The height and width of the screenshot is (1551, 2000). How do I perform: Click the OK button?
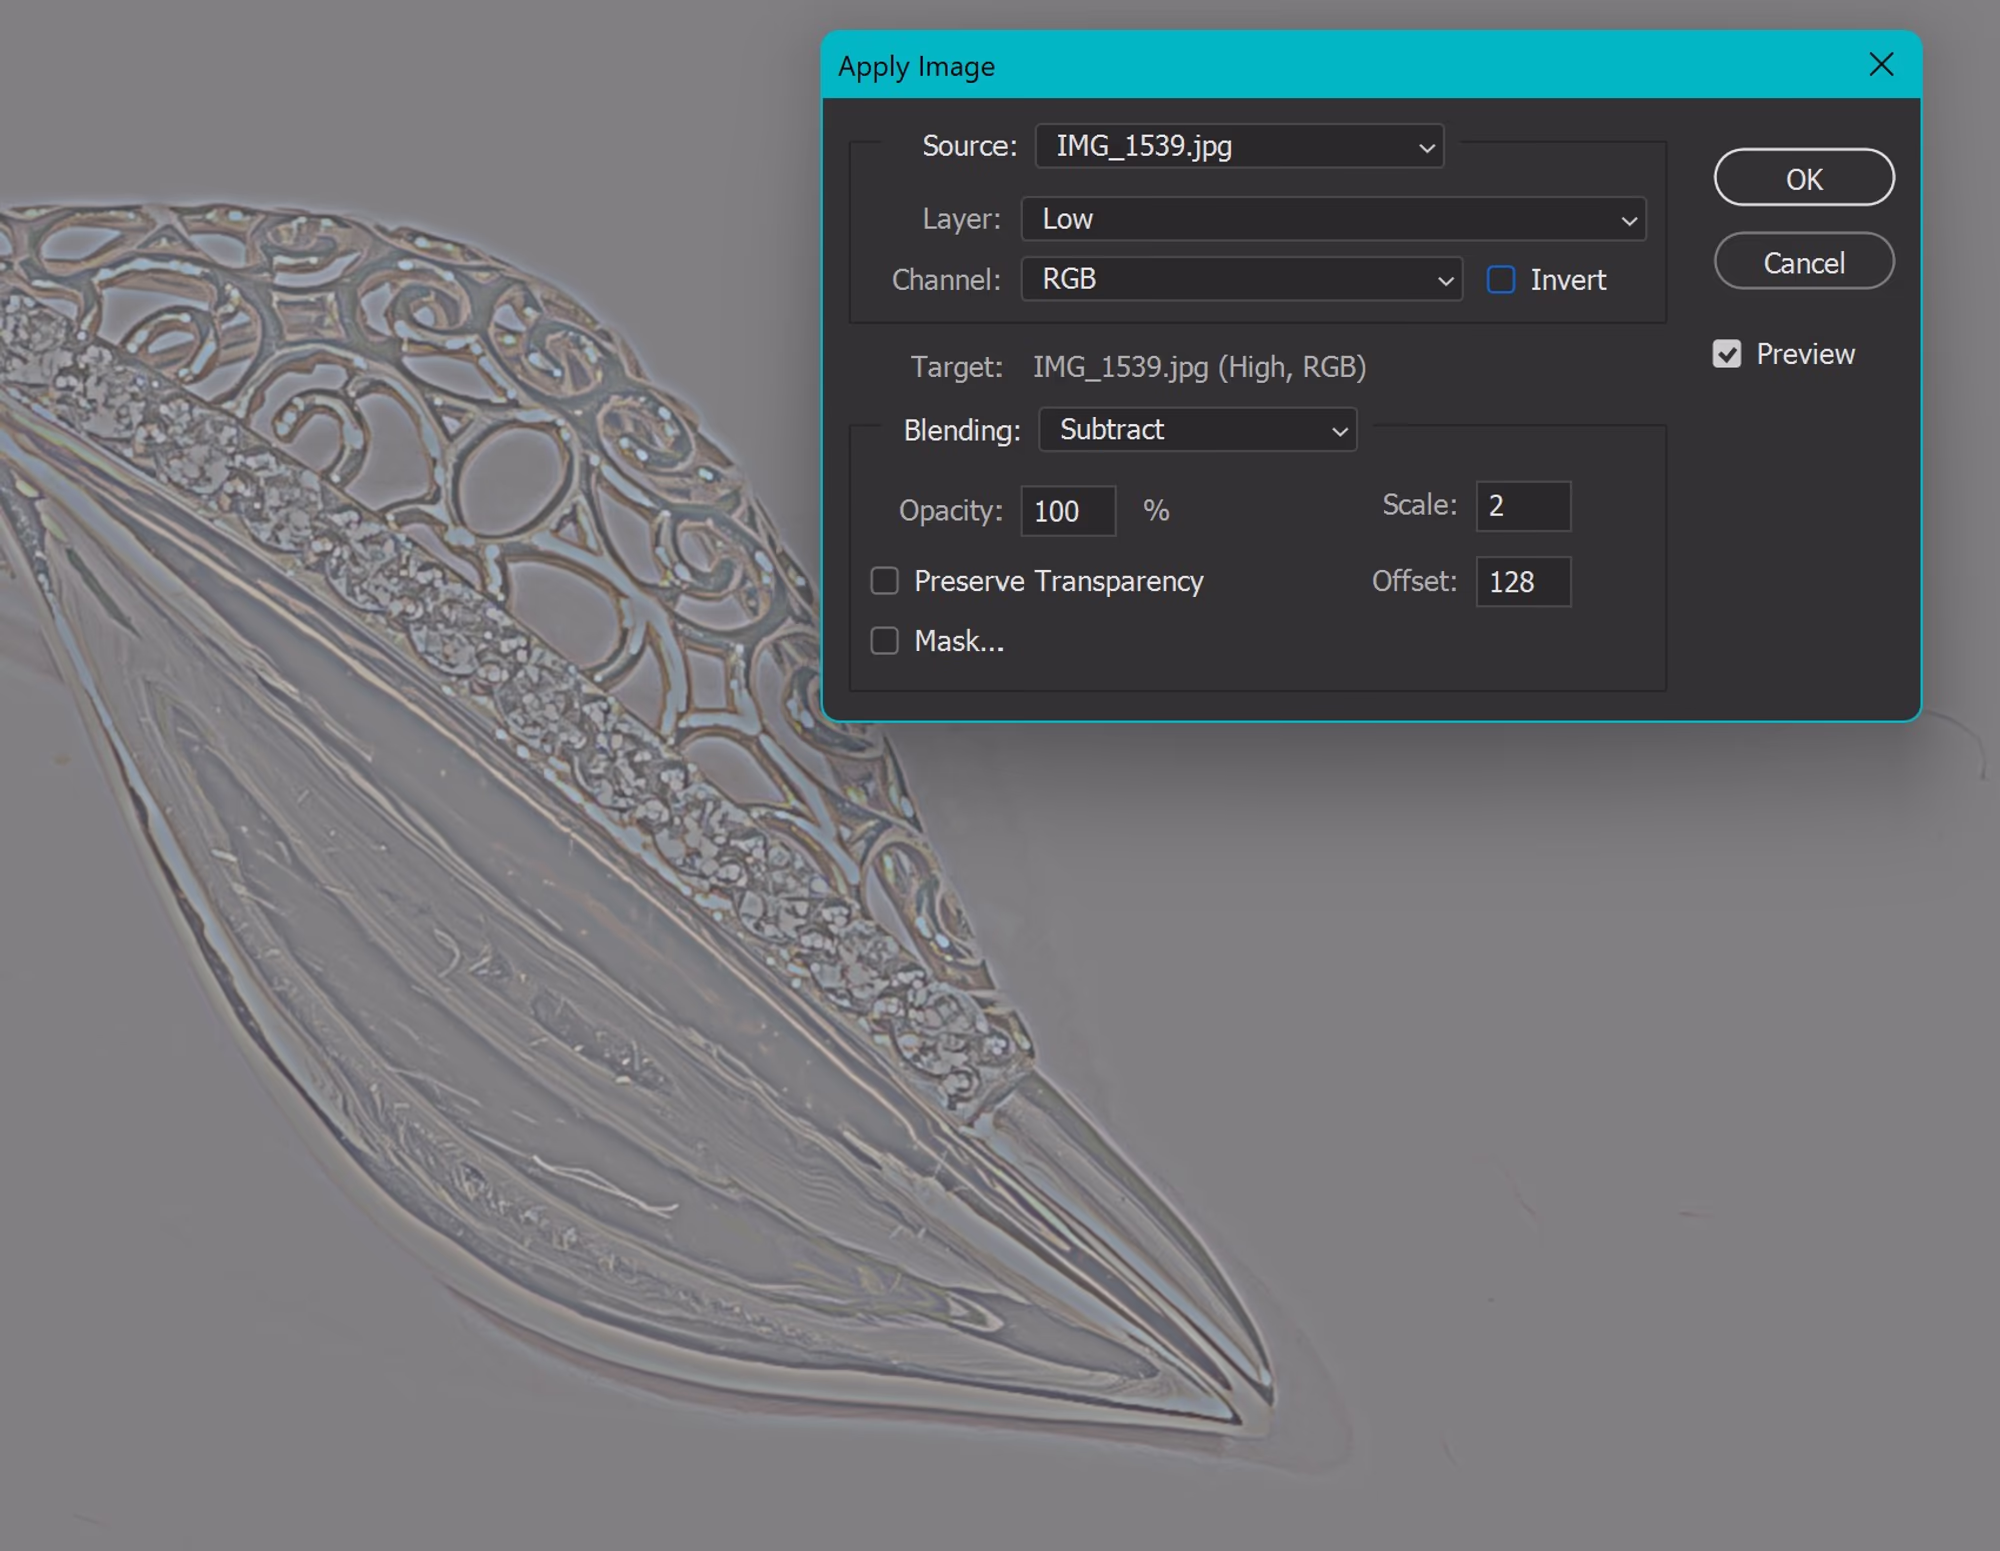[x=1803, y=179]
